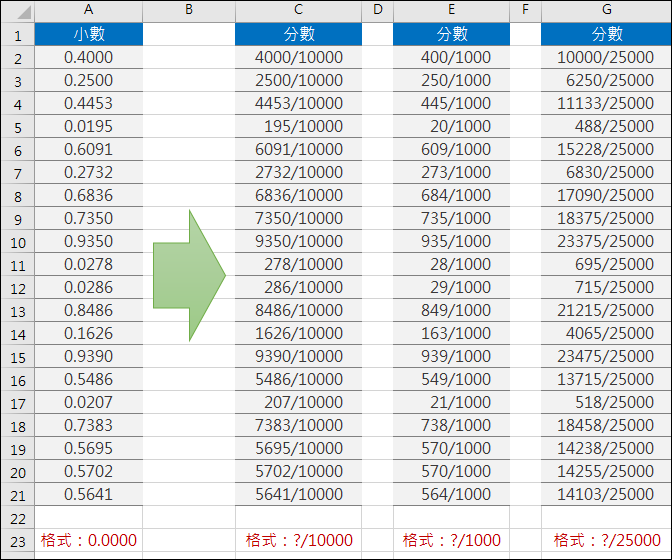The image size is (672, 560).
Task: Select cell 4065/25000
Action: click(606, 333)
